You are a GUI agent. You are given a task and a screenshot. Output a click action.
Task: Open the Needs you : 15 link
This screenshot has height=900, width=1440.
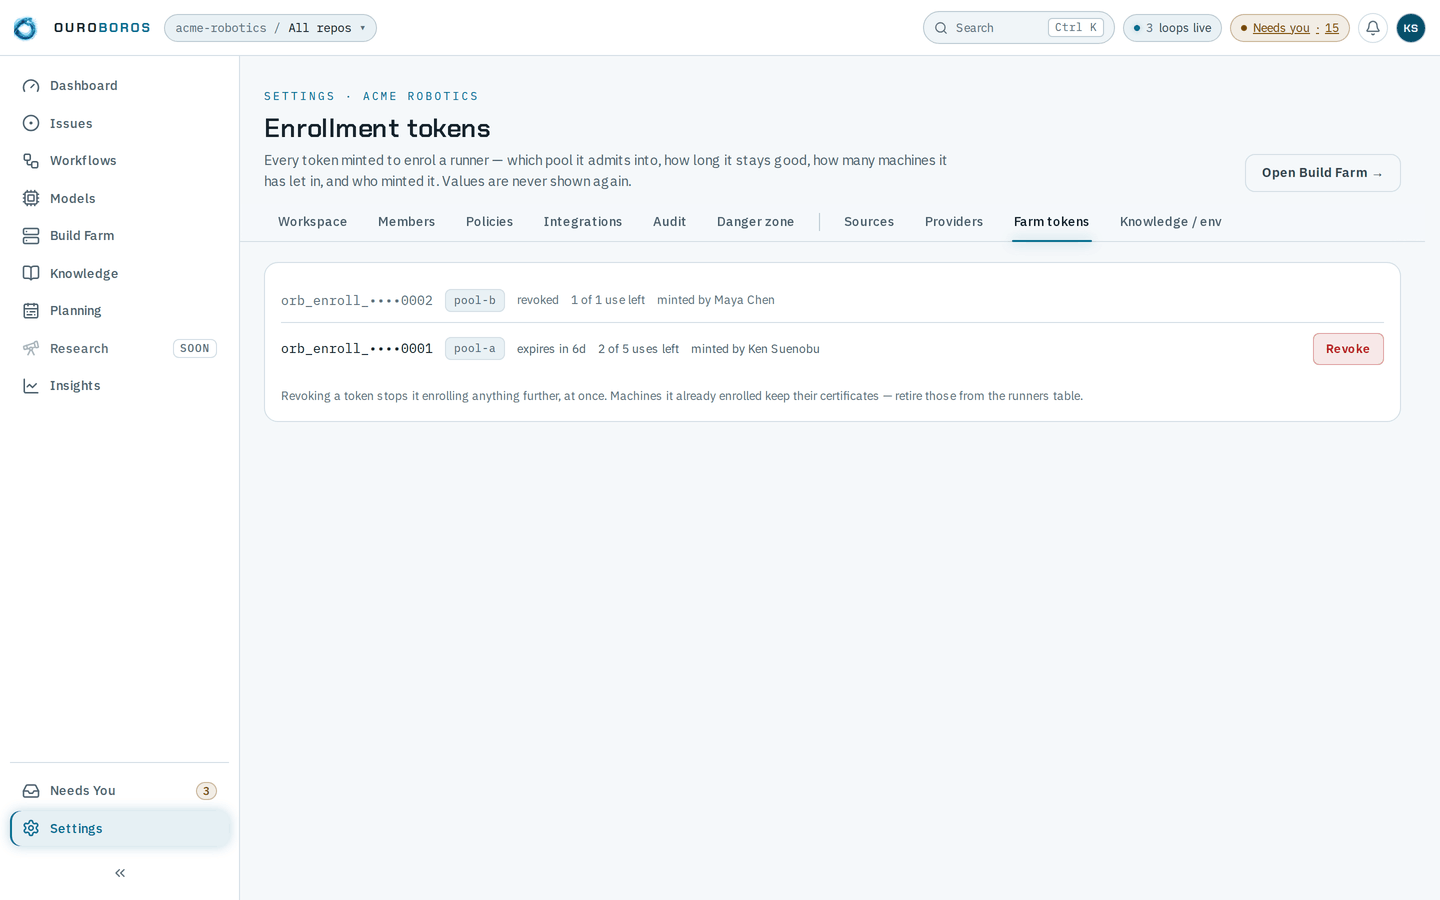pos(1290,28)
